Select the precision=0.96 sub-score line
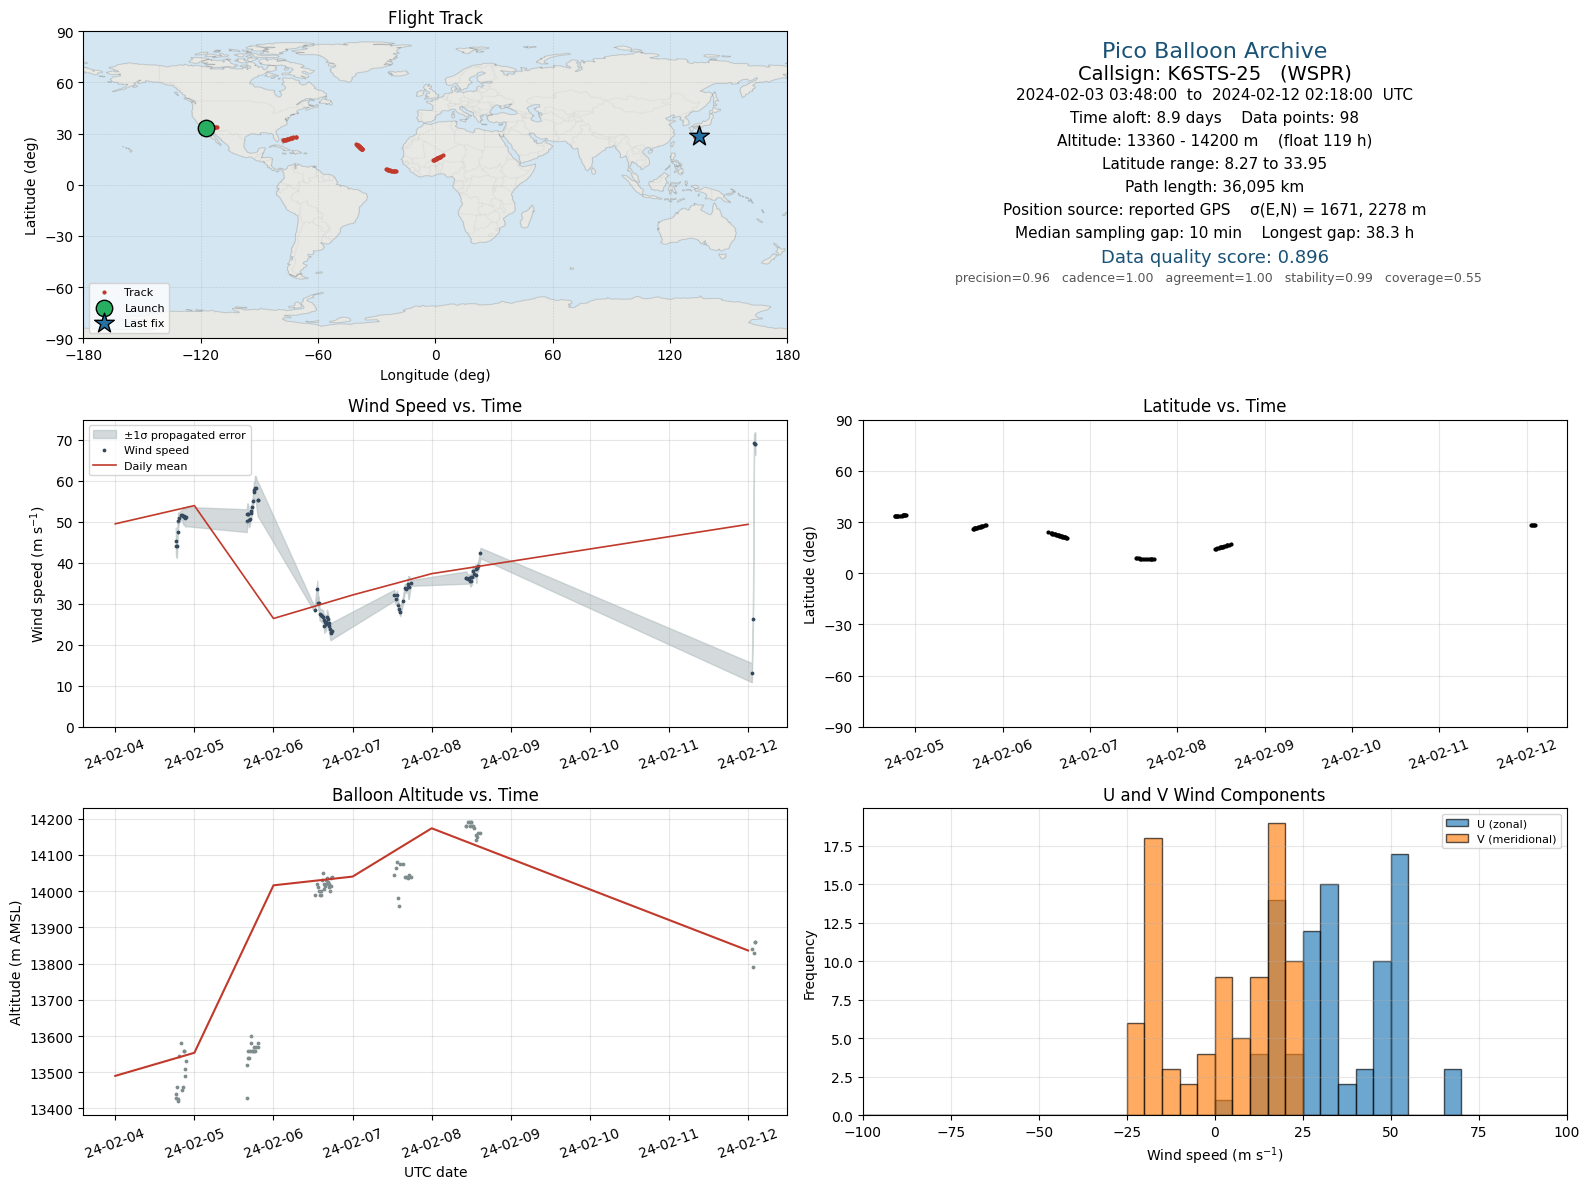 pyautogui.click(x=1218, y=278)
